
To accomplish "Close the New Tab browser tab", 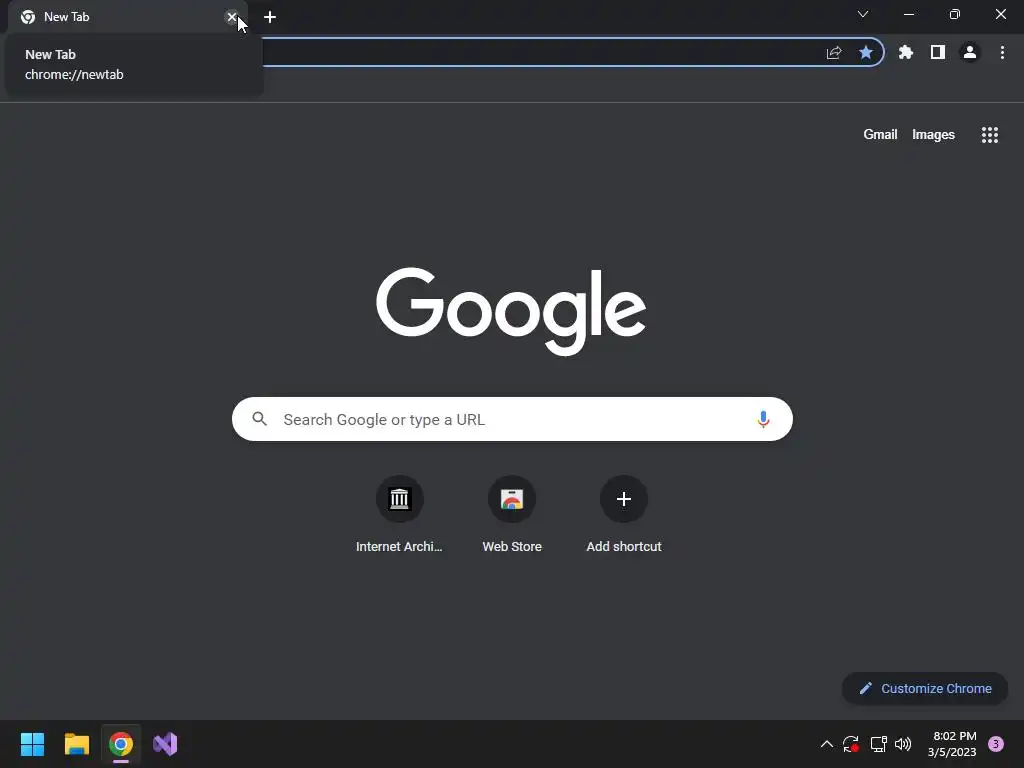I will 231,17.
